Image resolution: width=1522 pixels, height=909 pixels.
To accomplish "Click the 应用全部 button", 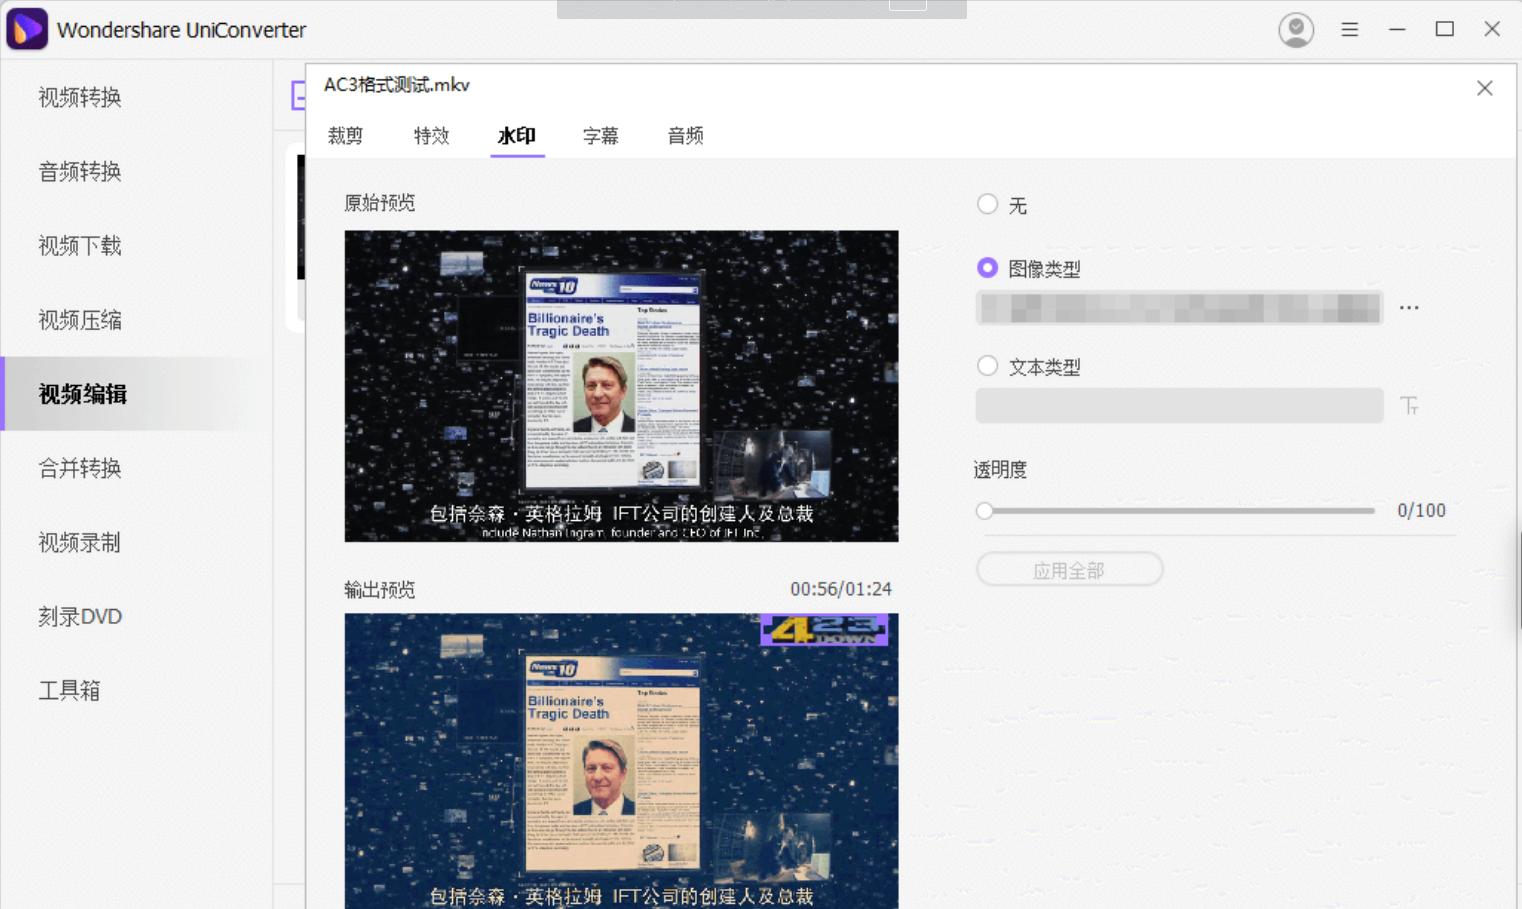I will point(1069,568).
